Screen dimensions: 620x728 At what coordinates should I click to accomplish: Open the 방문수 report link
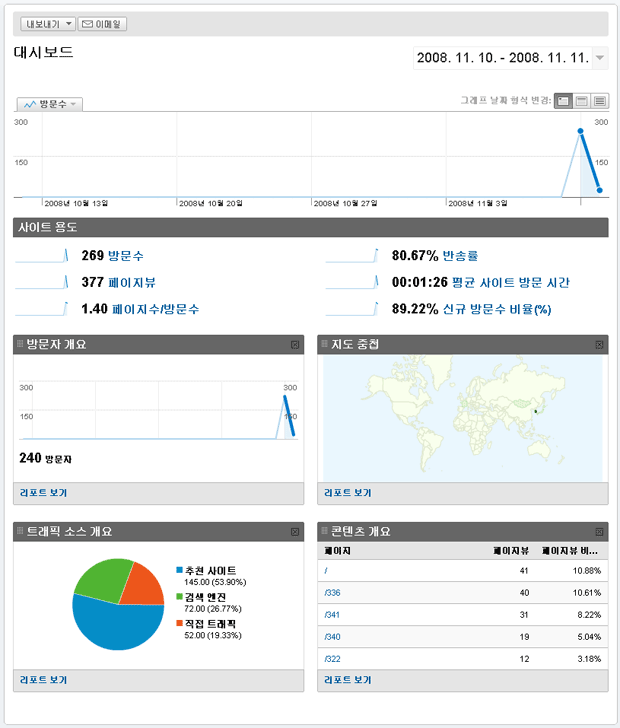point(126,256)
